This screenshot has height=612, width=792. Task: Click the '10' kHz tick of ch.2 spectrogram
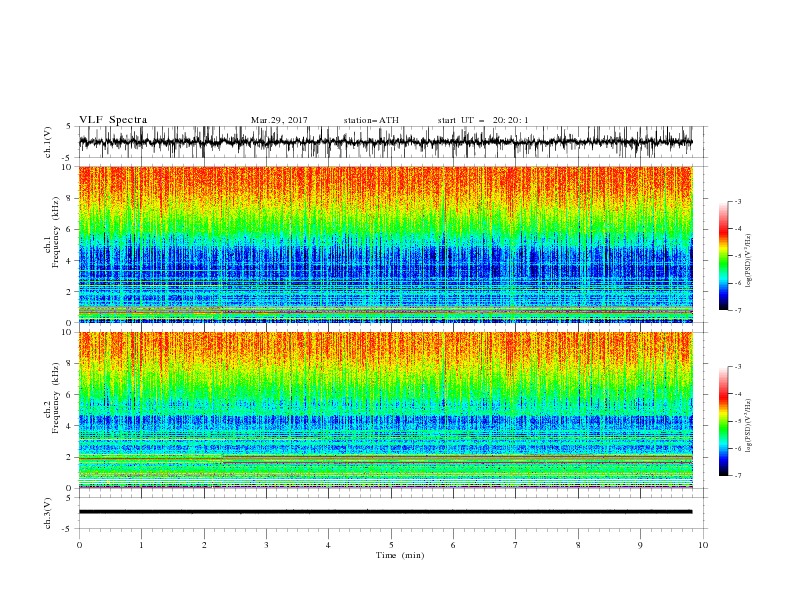click(69, 332)
